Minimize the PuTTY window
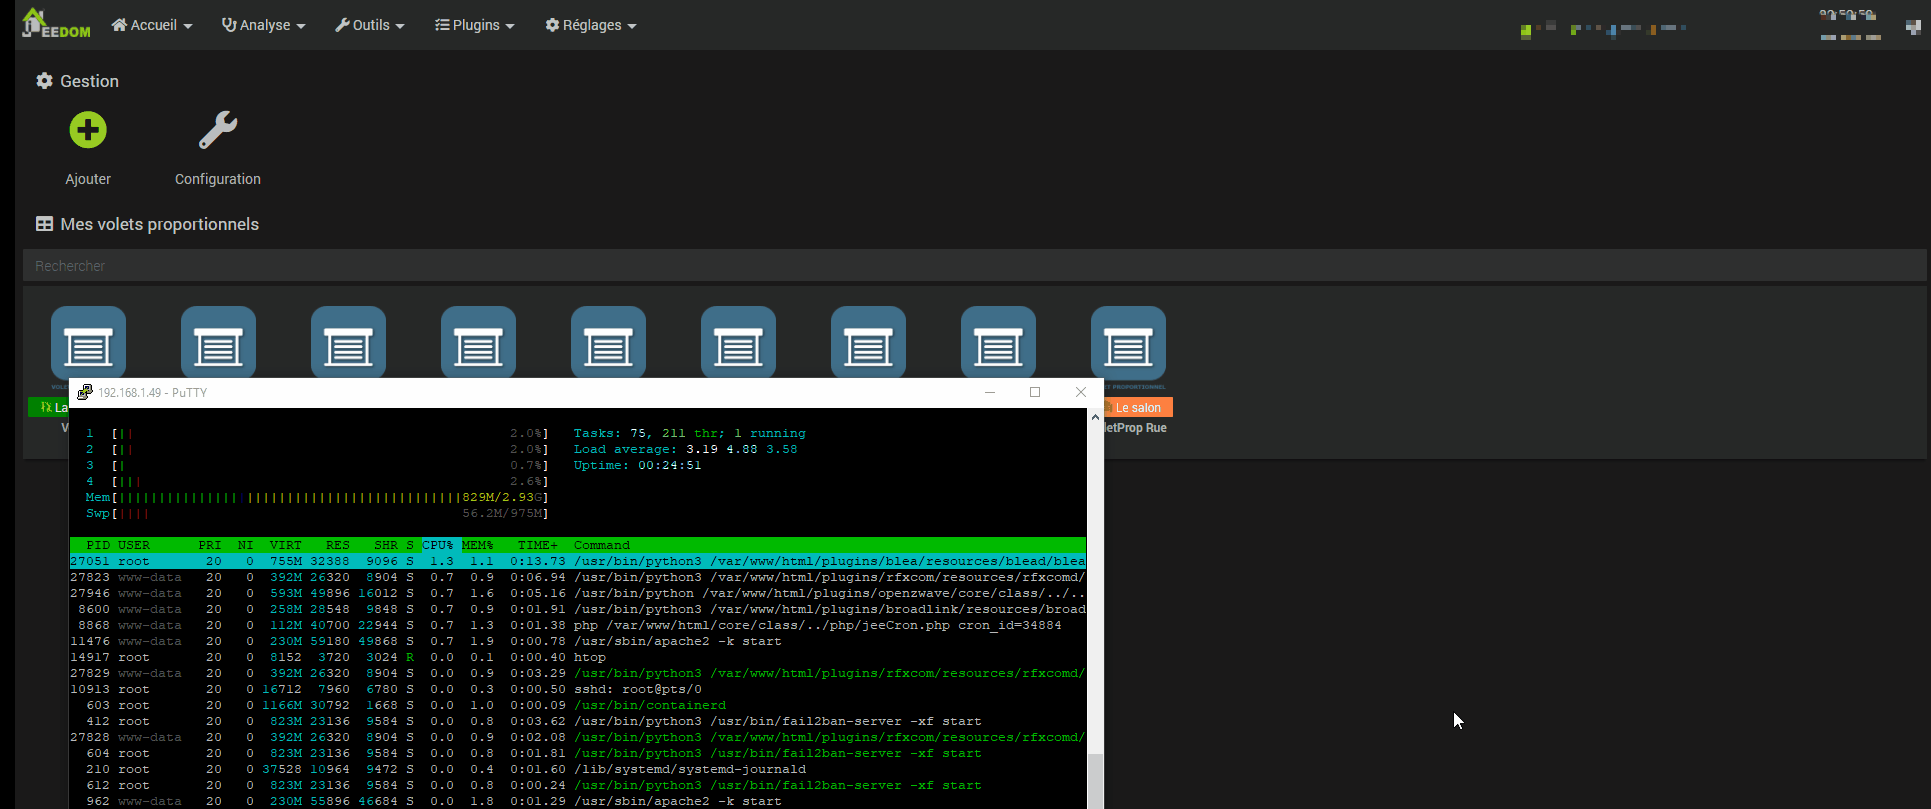This screenshot has height=809, width=1931. (990, 392)
